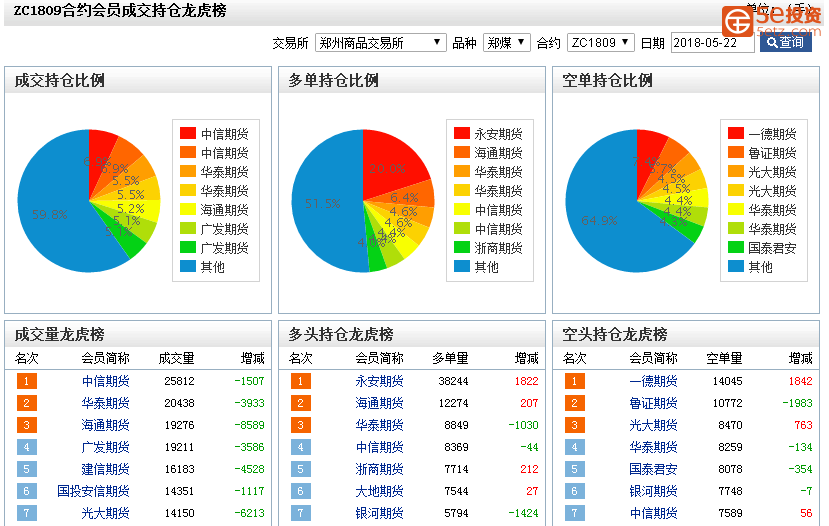Expand the 合约 dropdown showing ZC1809
The height and width of the screenshot is (526, 829).
click(601, 43)
